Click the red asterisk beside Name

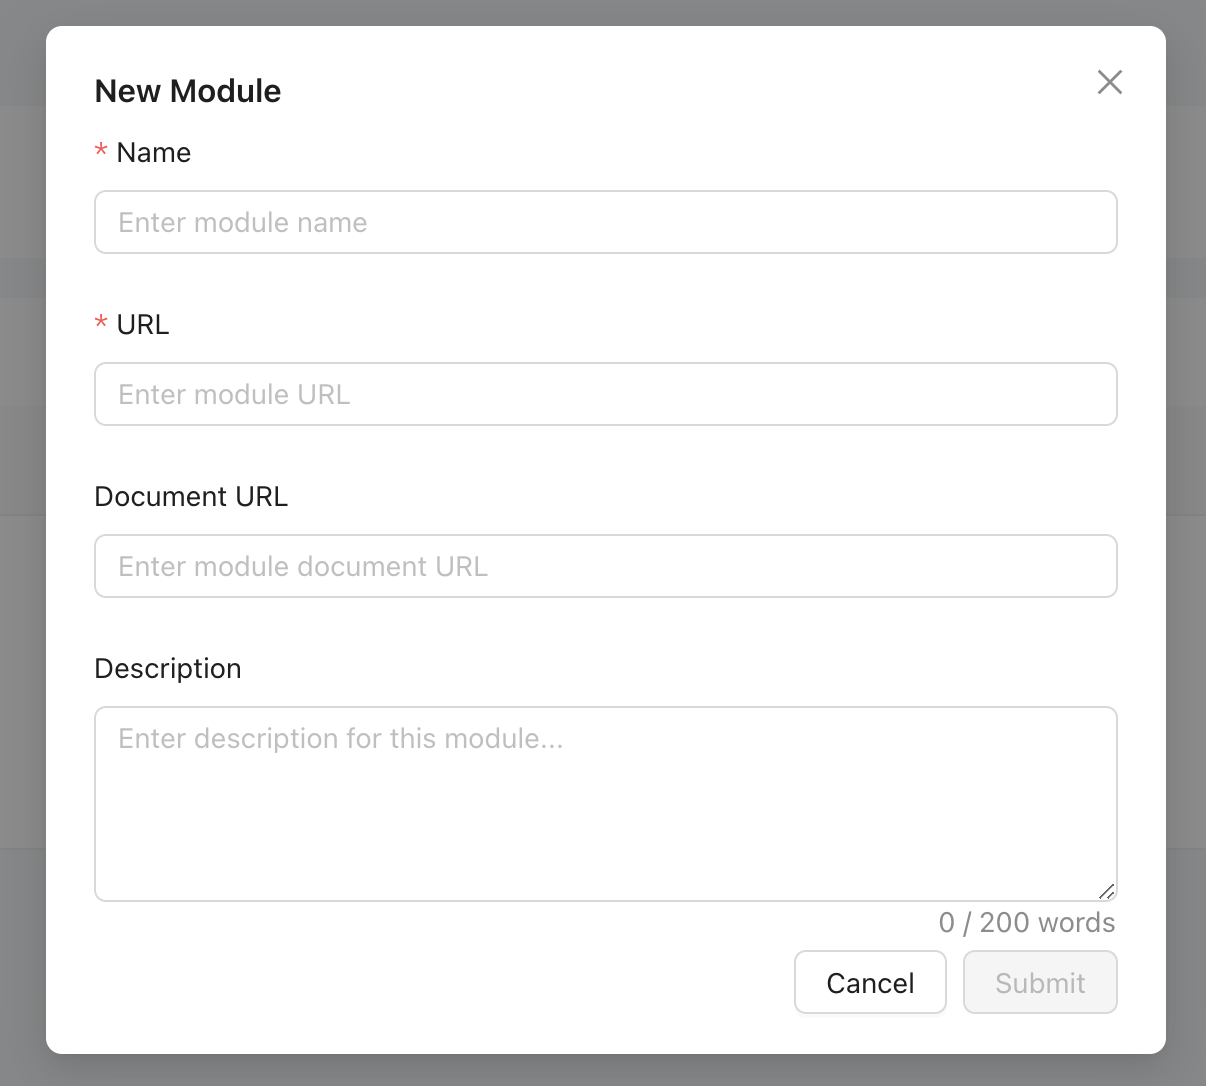coord(100,152)
